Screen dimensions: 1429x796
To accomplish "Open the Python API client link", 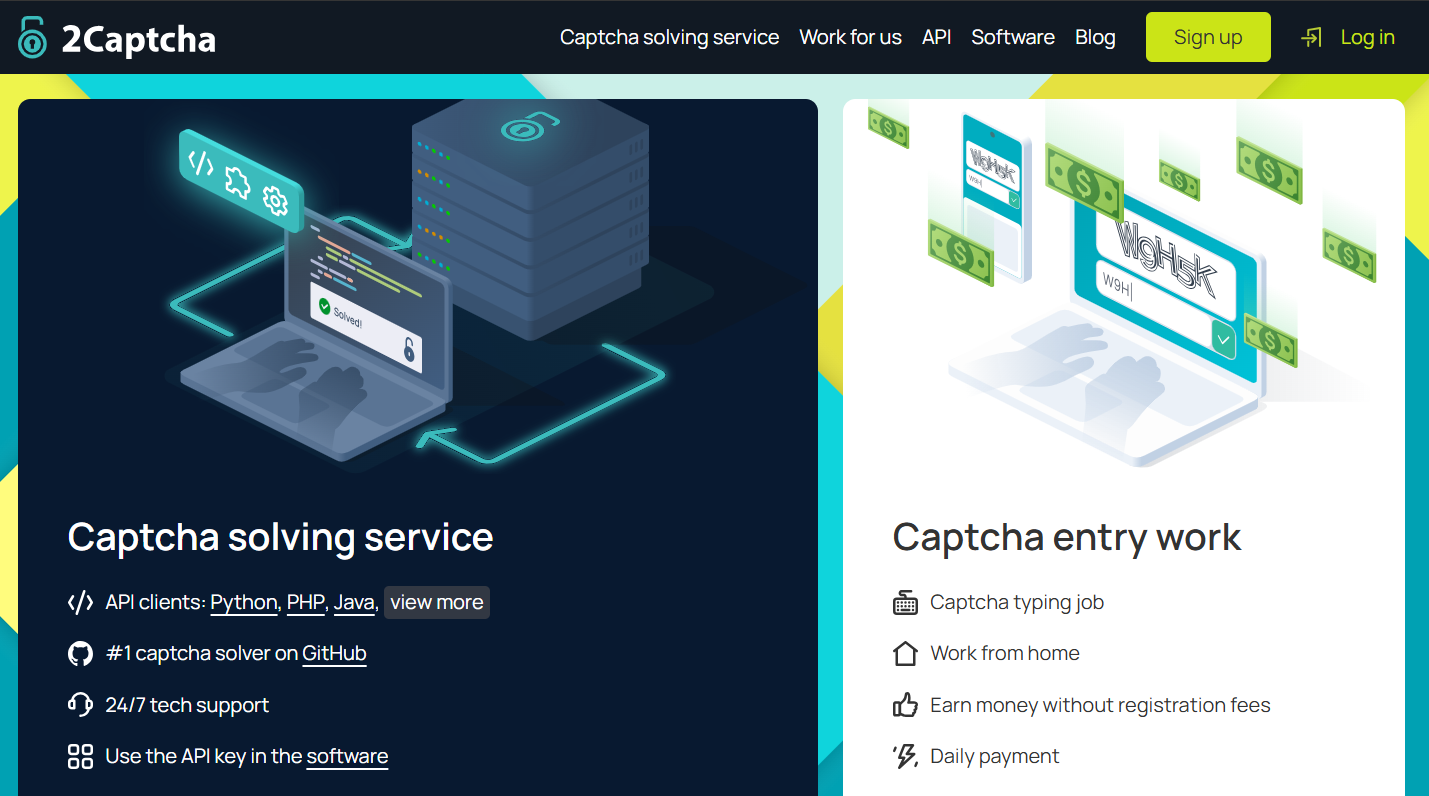I will click(x=244, y=602).
